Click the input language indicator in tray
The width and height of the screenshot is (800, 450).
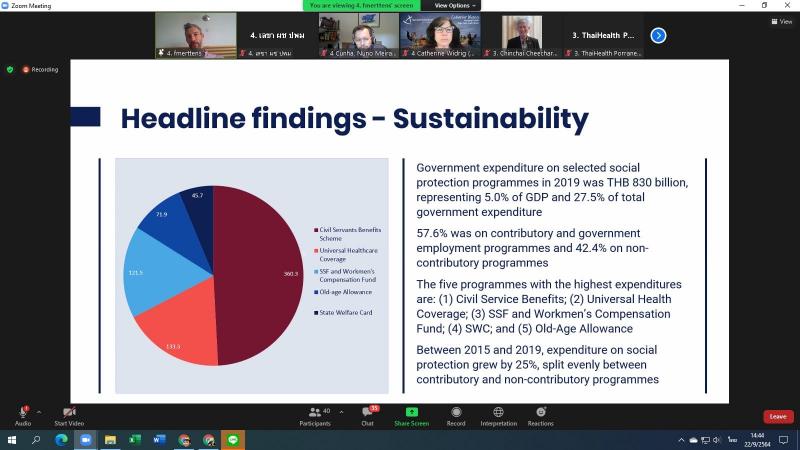732,440
